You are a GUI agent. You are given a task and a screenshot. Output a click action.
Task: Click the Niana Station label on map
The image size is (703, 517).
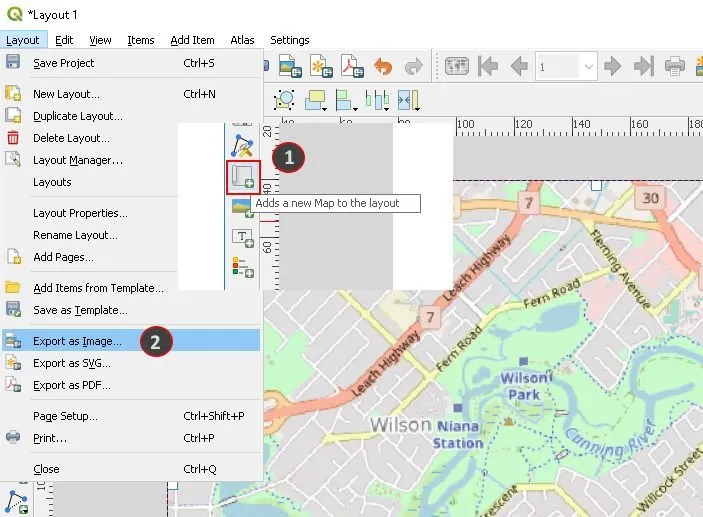(x=458, y=434)
